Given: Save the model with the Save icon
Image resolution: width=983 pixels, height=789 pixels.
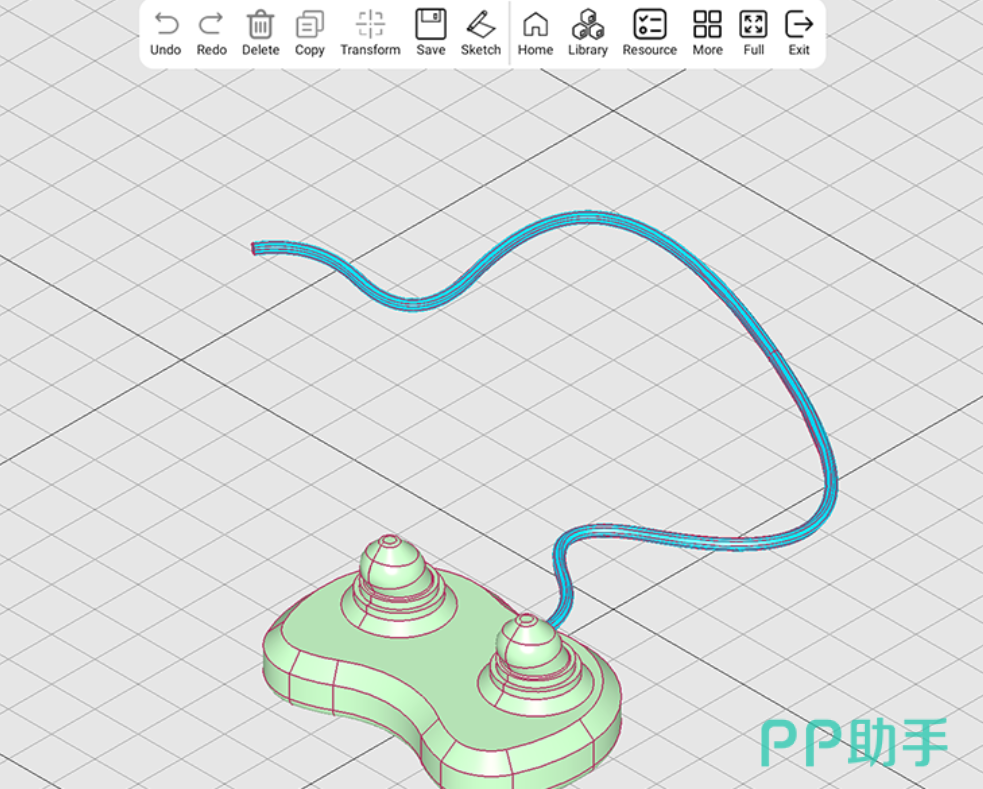Looking at the screenshot, I should coord(431,25).
